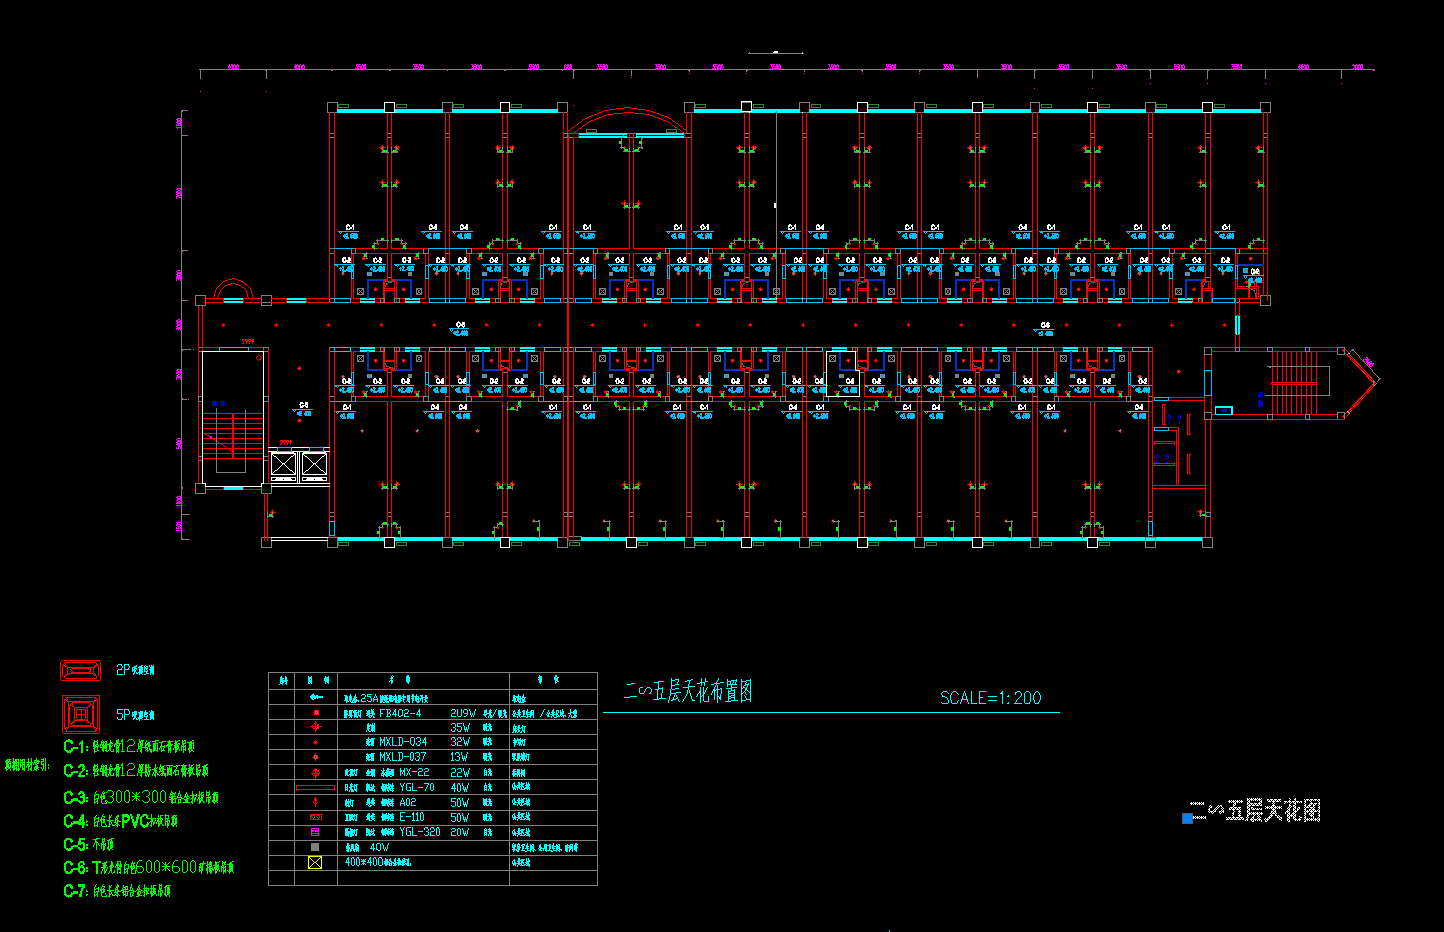Select the cyan drawing title above underline
This screenshot has height=932, width=1444.
(688, 691)
